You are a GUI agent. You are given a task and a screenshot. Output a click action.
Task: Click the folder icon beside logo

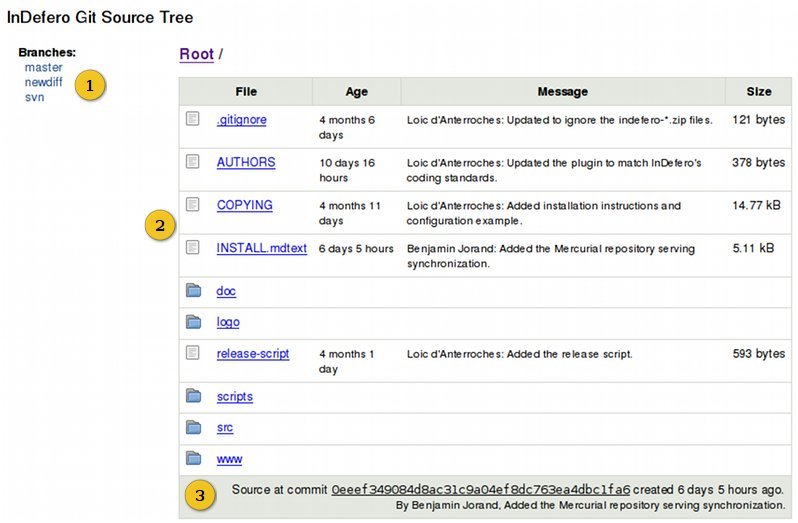[x=193, y=322]
